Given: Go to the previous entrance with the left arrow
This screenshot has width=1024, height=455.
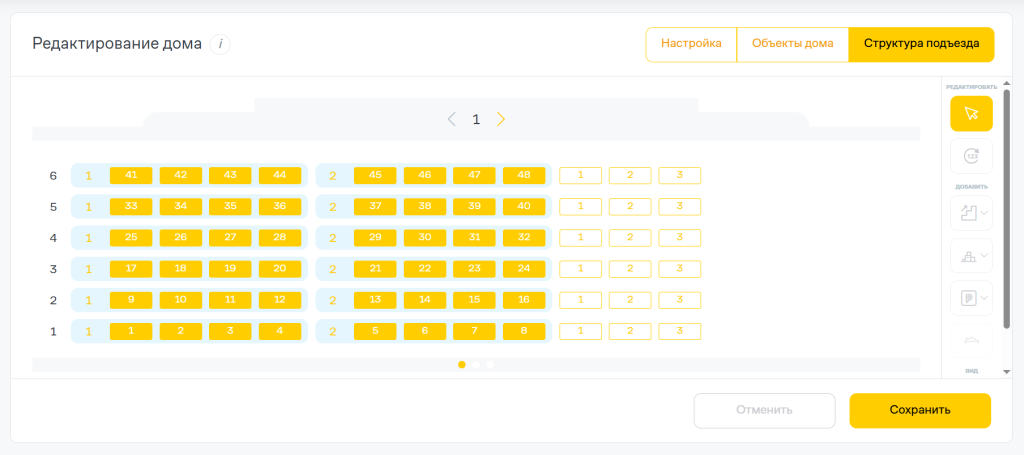Looking at the screenshot, I should pyautogui.click(x=451, y=119).
